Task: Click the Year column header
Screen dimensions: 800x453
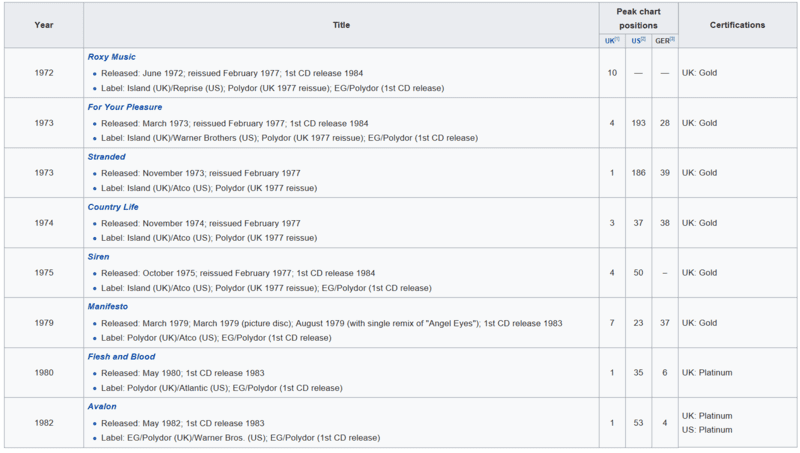Action: (44, 25)
